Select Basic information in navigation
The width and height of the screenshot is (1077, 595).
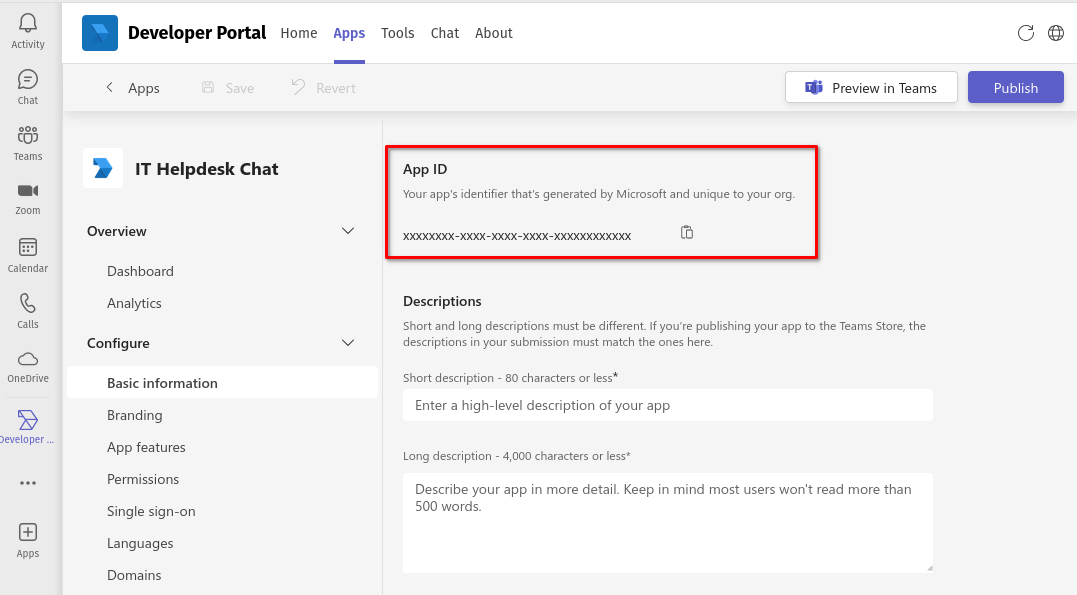(x=223, y=383)
